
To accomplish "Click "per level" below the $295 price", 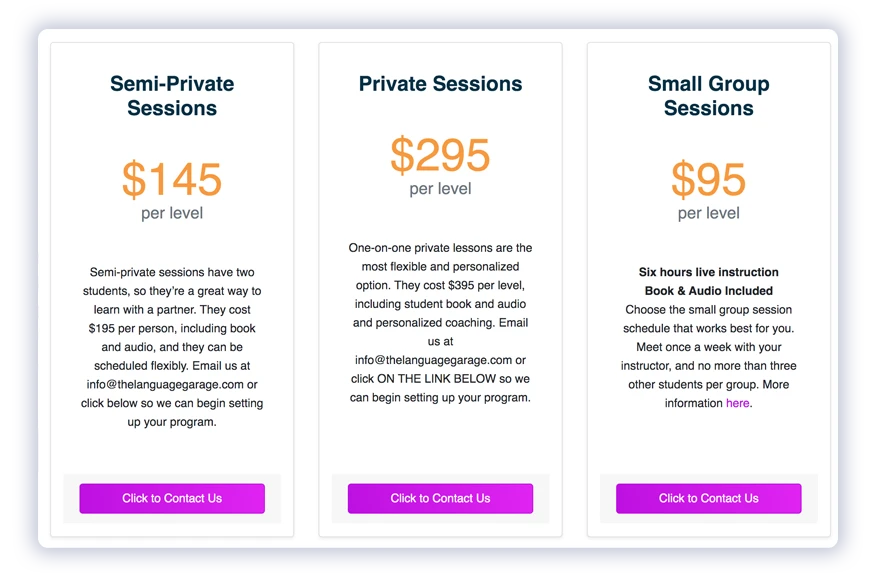I will pyautogui.click(x=440, y=189).
